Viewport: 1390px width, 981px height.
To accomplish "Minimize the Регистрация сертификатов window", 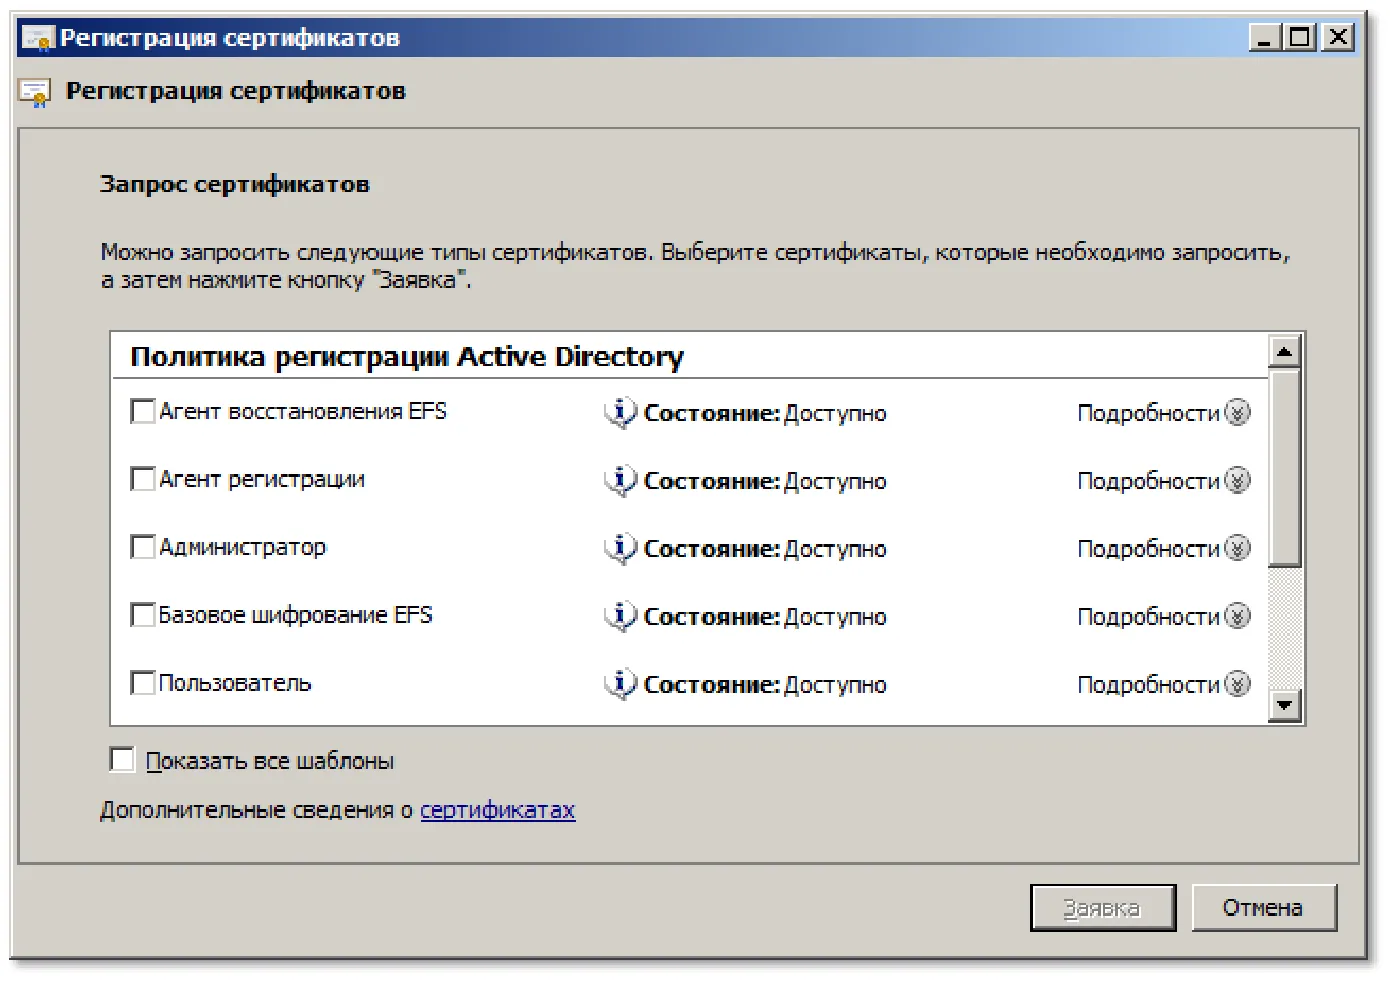I will point(1265,38).
